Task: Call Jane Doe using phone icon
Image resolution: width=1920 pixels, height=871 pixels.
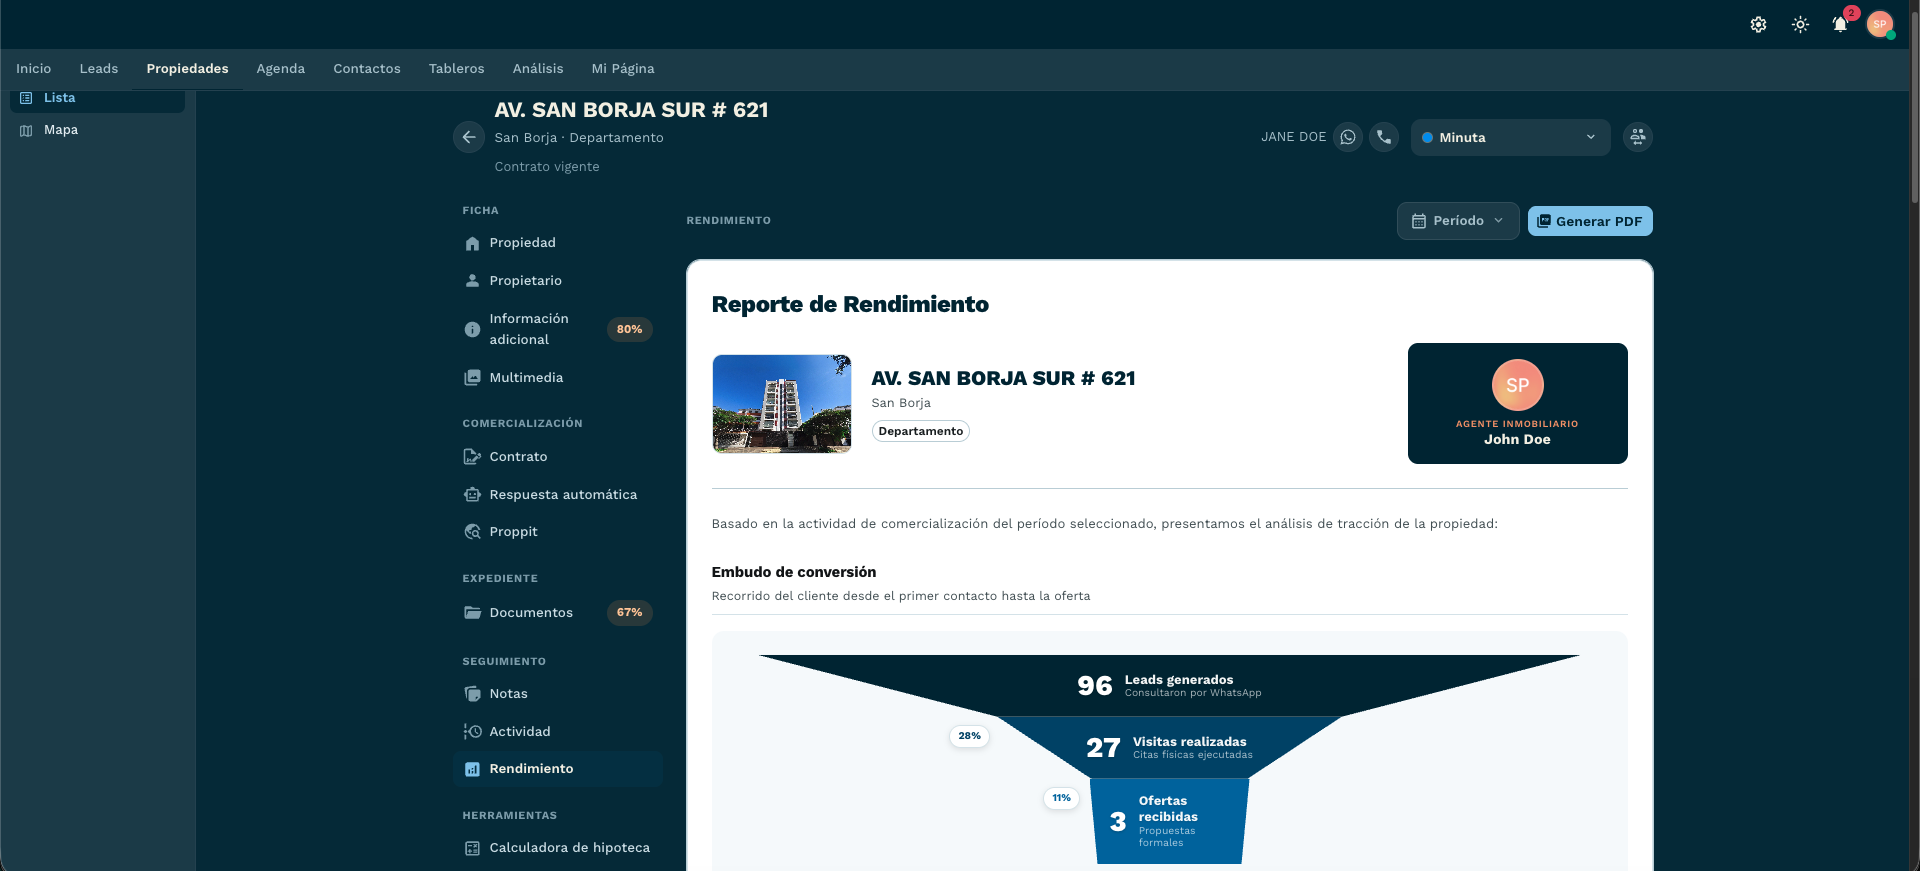Action: click(1384, 137)
